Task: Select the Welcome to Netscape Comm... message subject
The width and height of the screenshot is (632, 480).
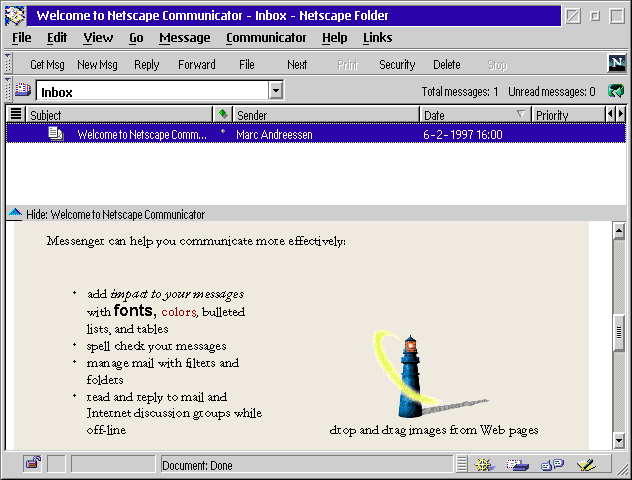Action: [142, 135]
